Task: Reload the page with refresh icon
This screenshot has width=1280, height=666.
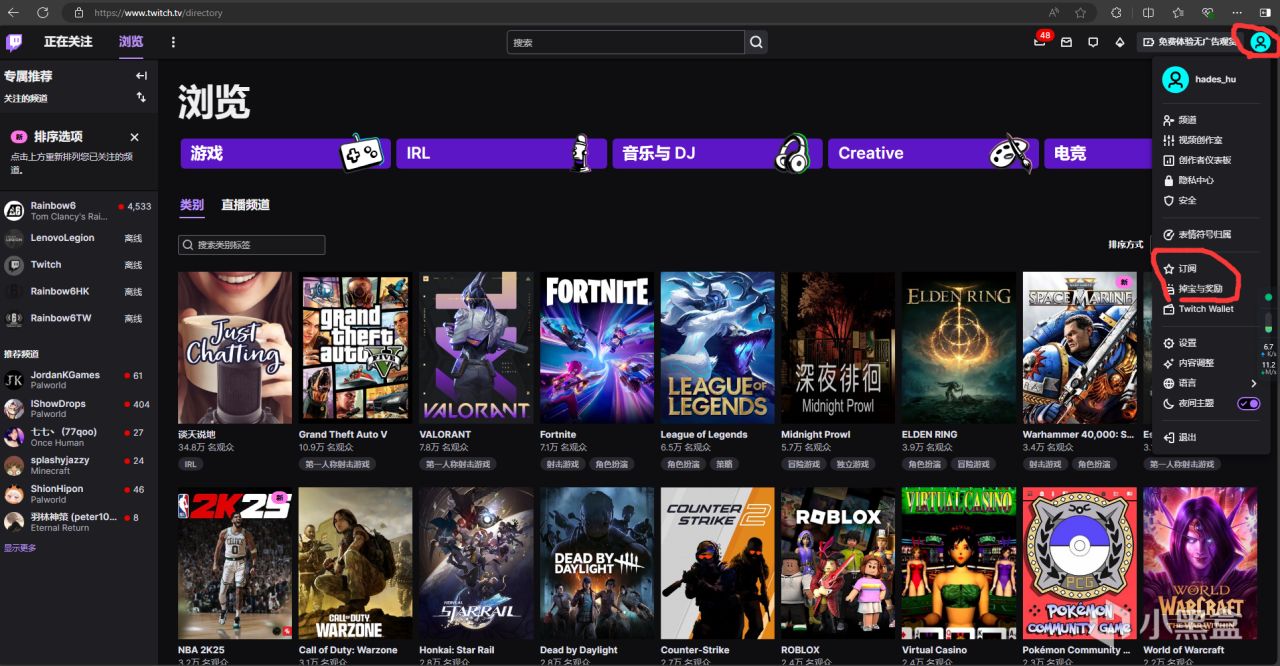Action: click(42, 13)
